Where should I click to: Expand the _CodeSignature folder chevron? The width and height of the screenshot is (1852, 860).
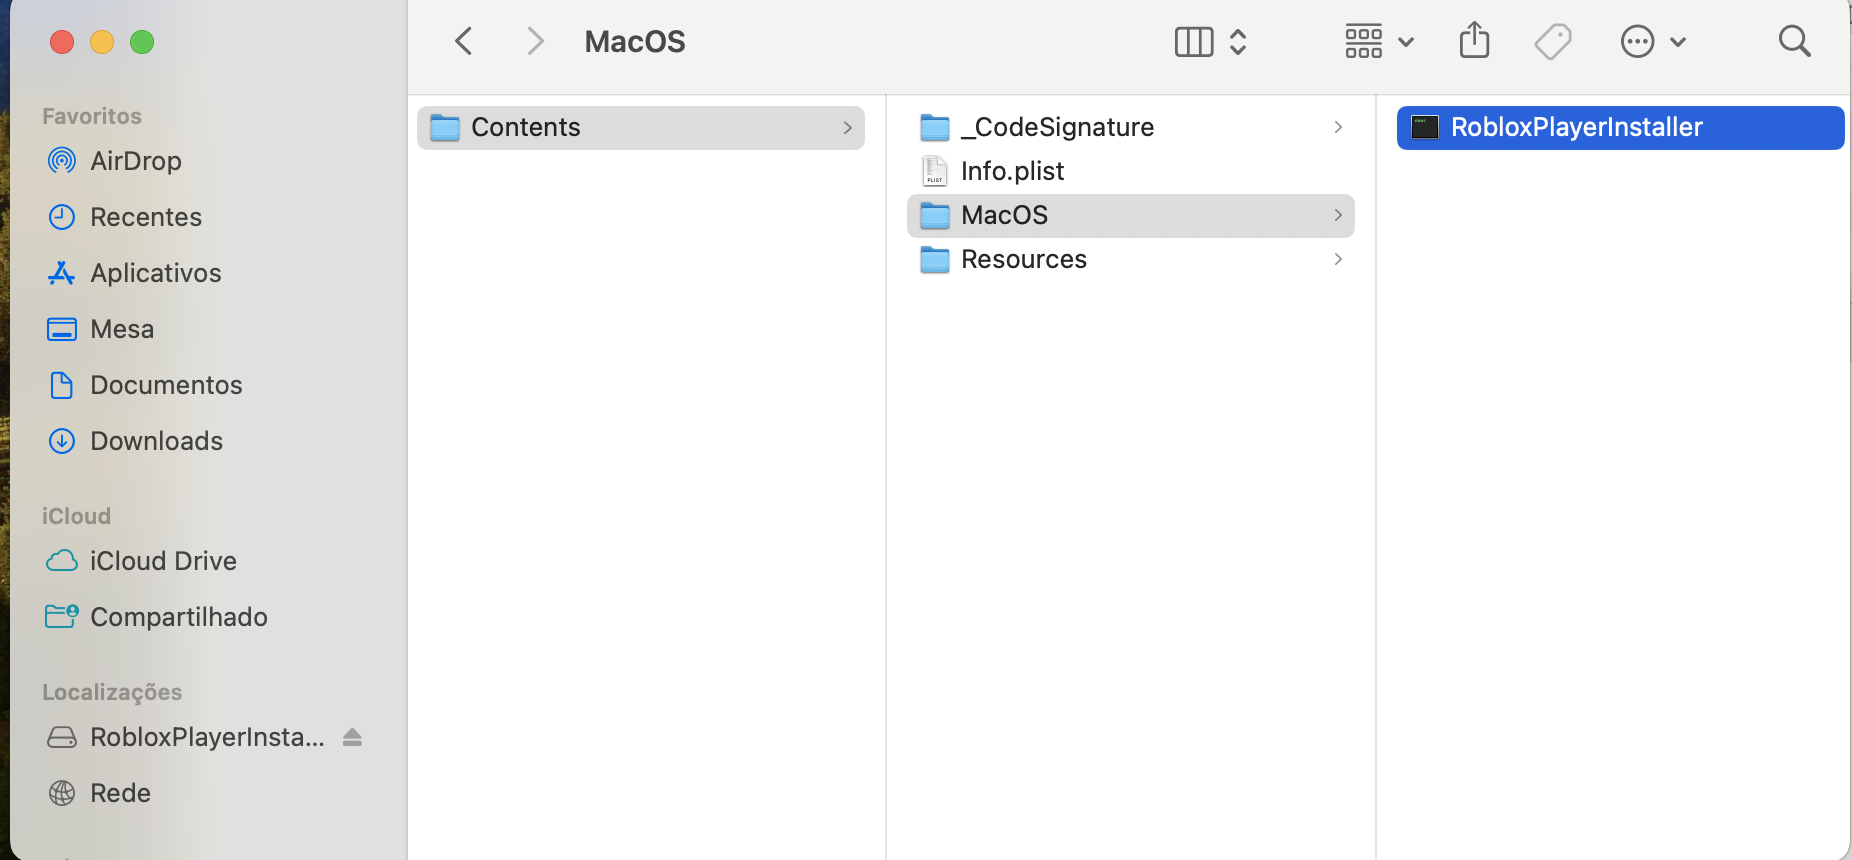1338,127
